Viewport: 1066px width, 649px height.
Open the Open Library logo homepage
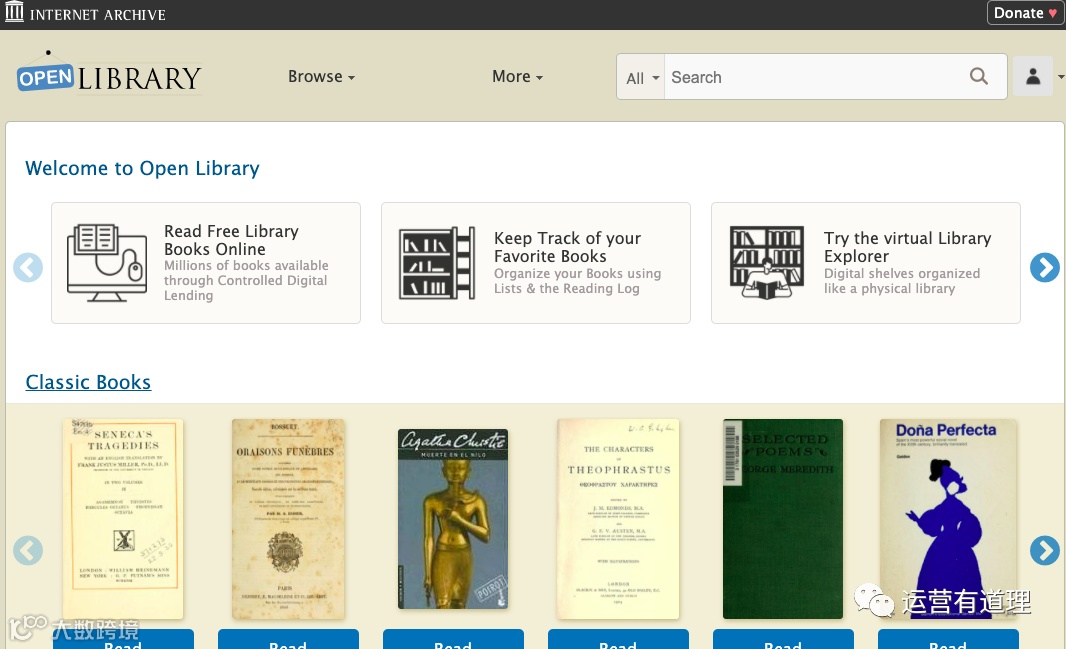point(109,74)
